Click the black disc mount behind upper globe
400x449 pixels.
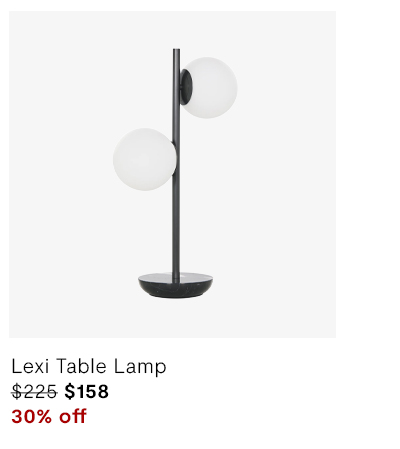[187, 87]
